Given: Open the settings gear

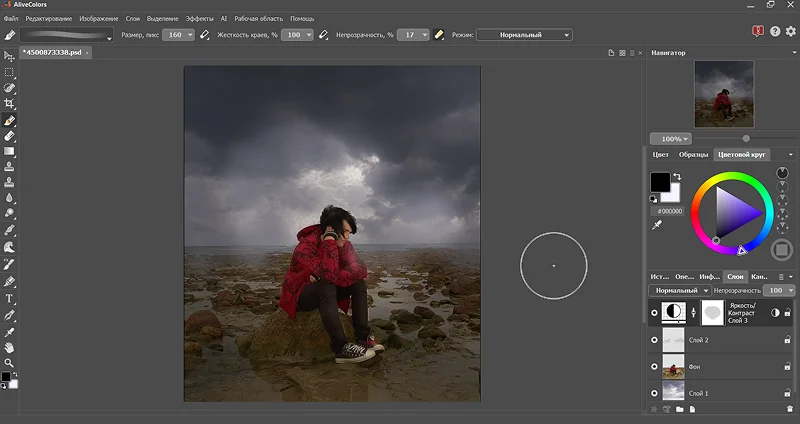Looking at the screenshot, I should 791,32.
